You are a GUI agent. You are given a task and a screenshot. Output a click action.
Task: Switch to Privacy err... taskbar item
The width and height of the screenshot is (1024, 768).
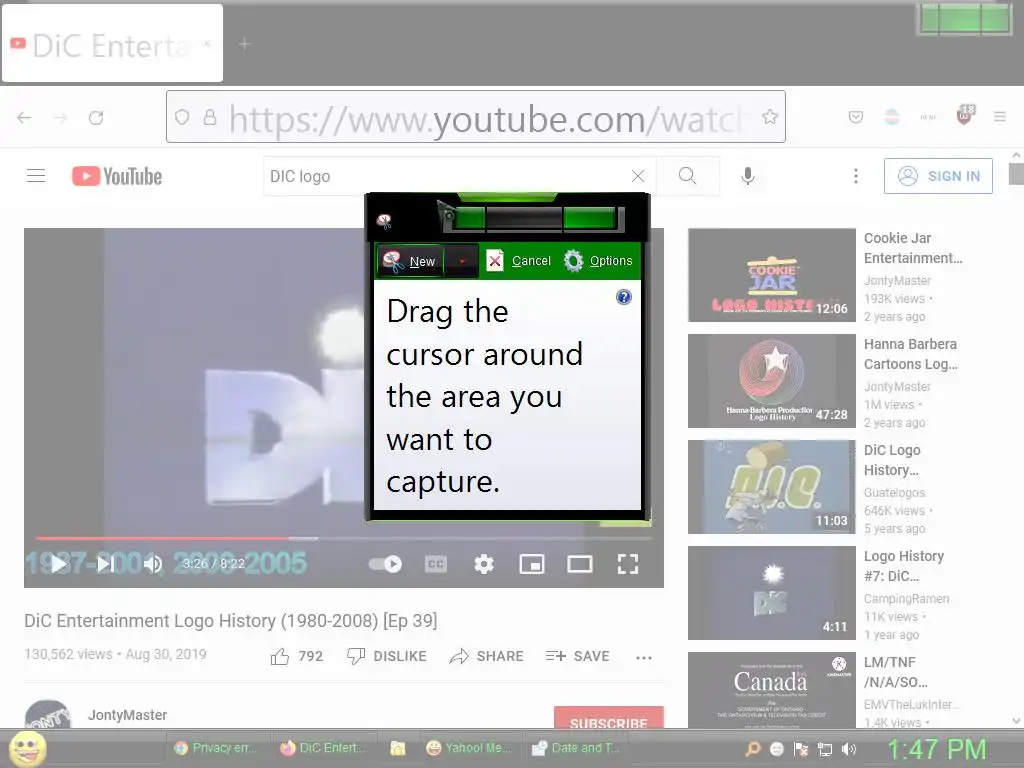216,748
